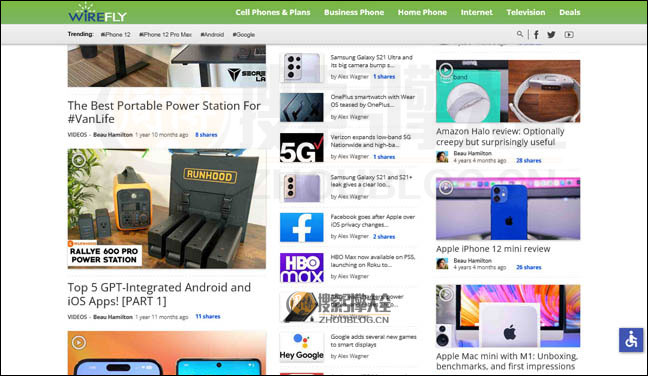Open Apple iPhone 12 mini review headline
This screenshot has height=376, width=648.
(493, 249)
